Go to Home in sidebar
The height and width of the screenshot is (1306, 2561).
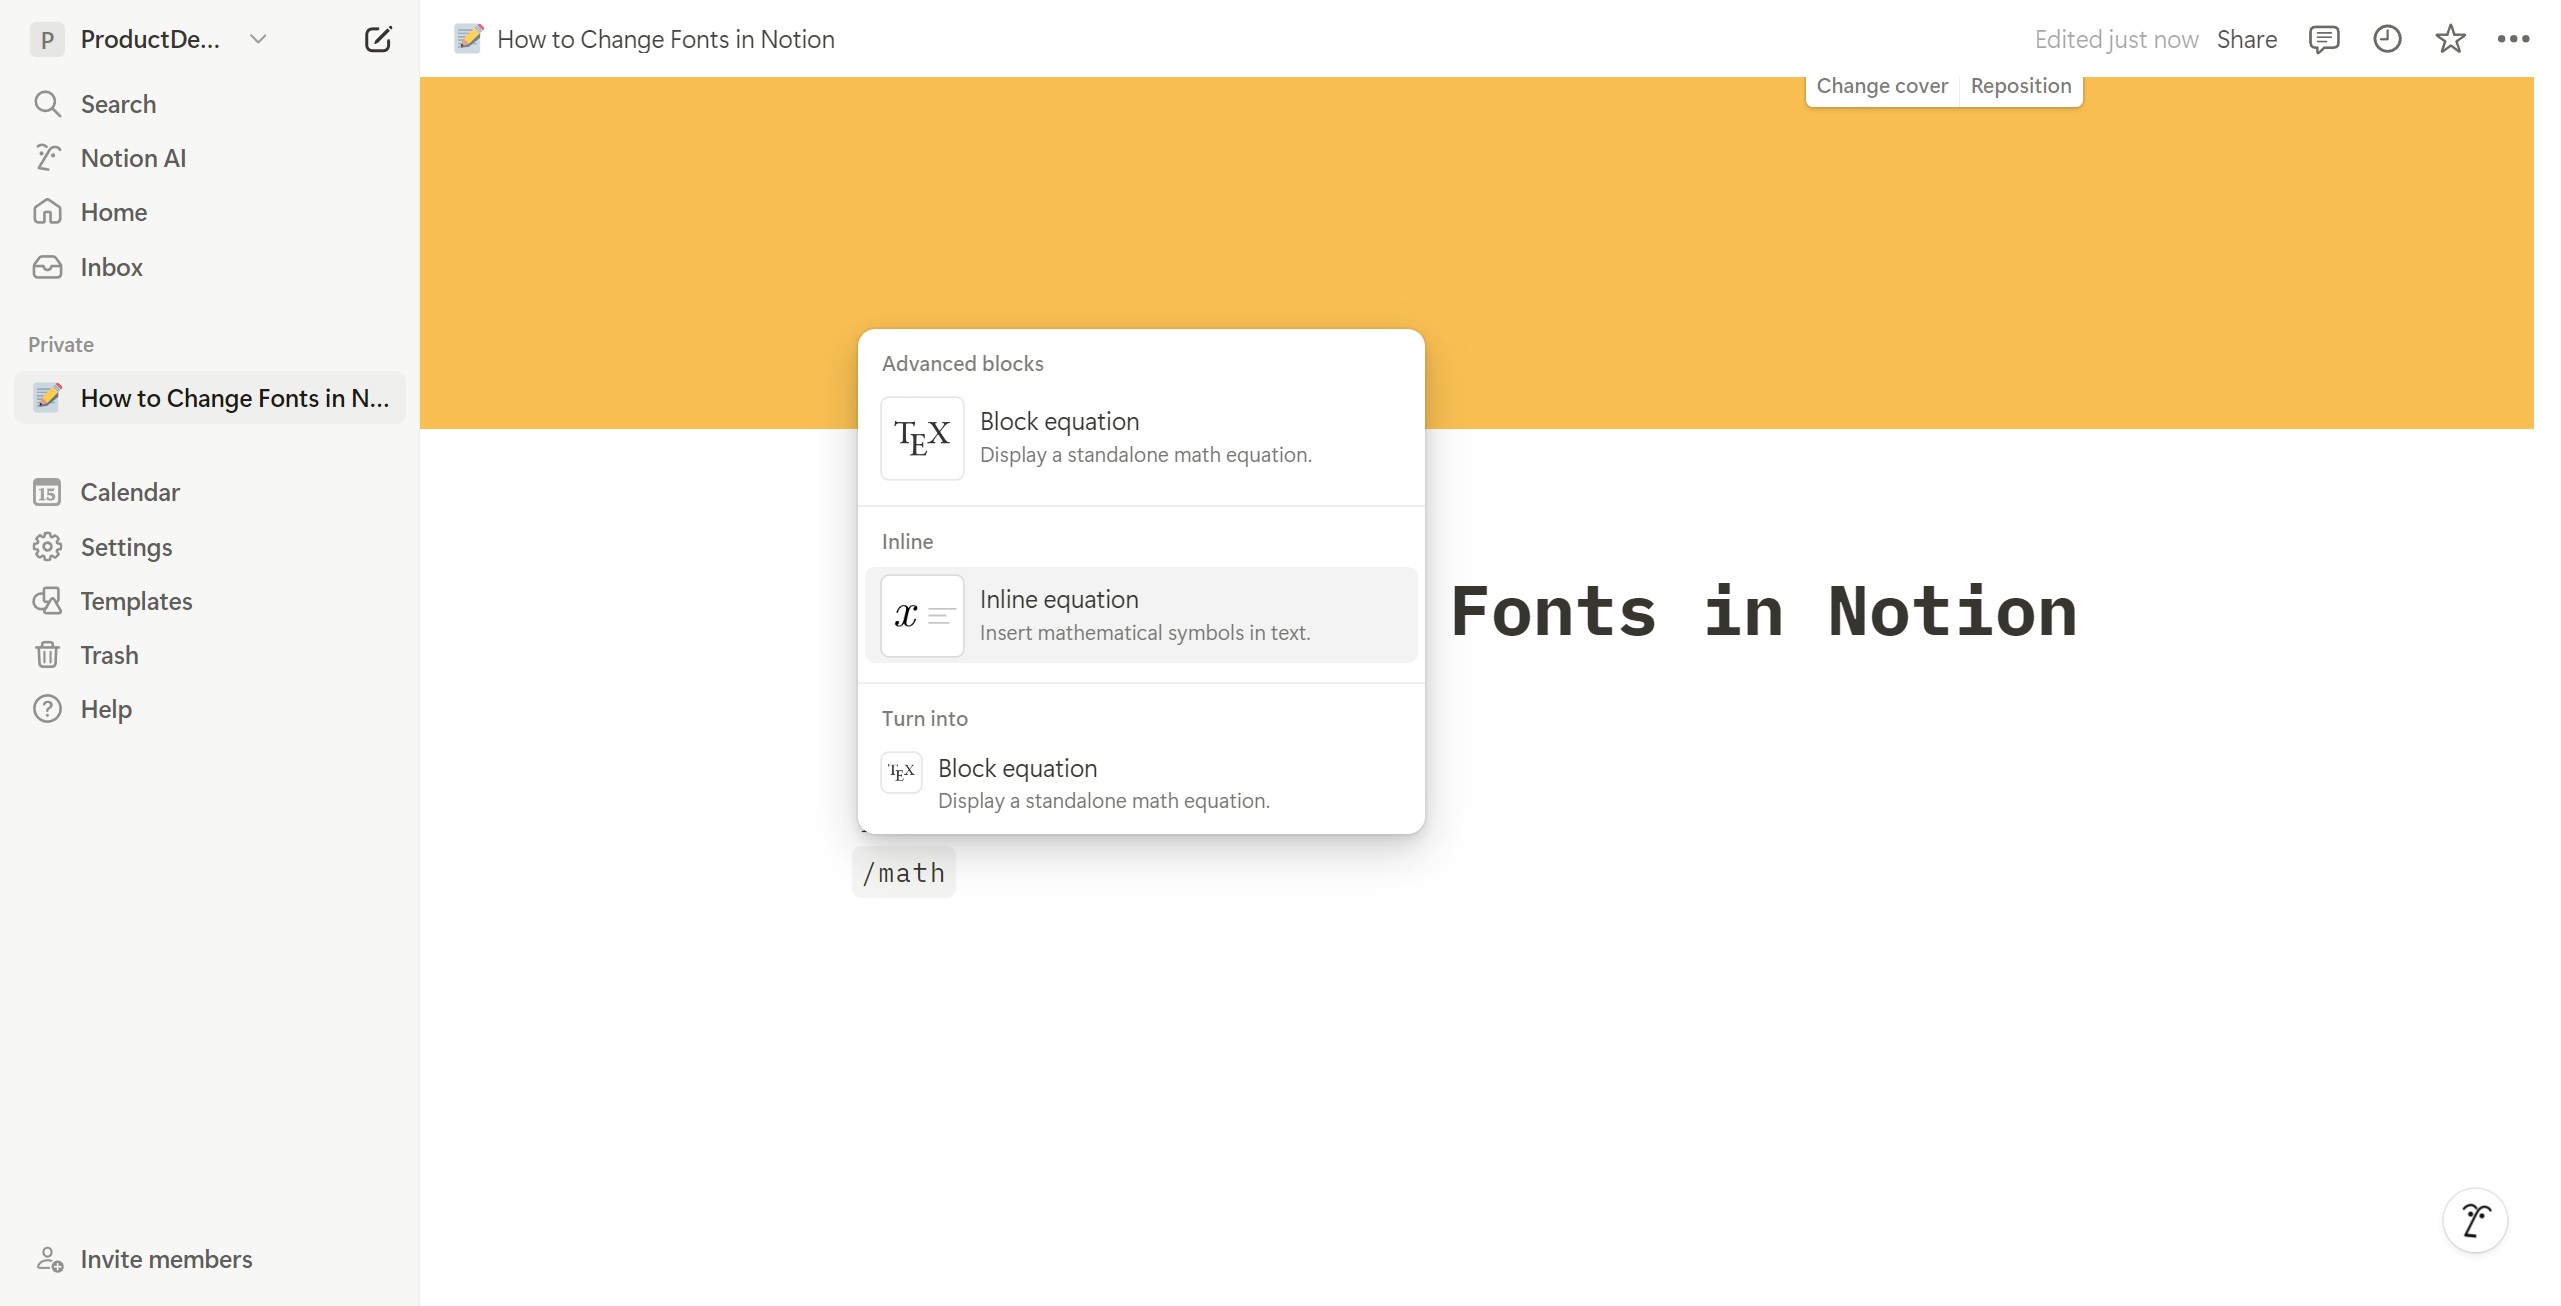[x=209, y=212]
